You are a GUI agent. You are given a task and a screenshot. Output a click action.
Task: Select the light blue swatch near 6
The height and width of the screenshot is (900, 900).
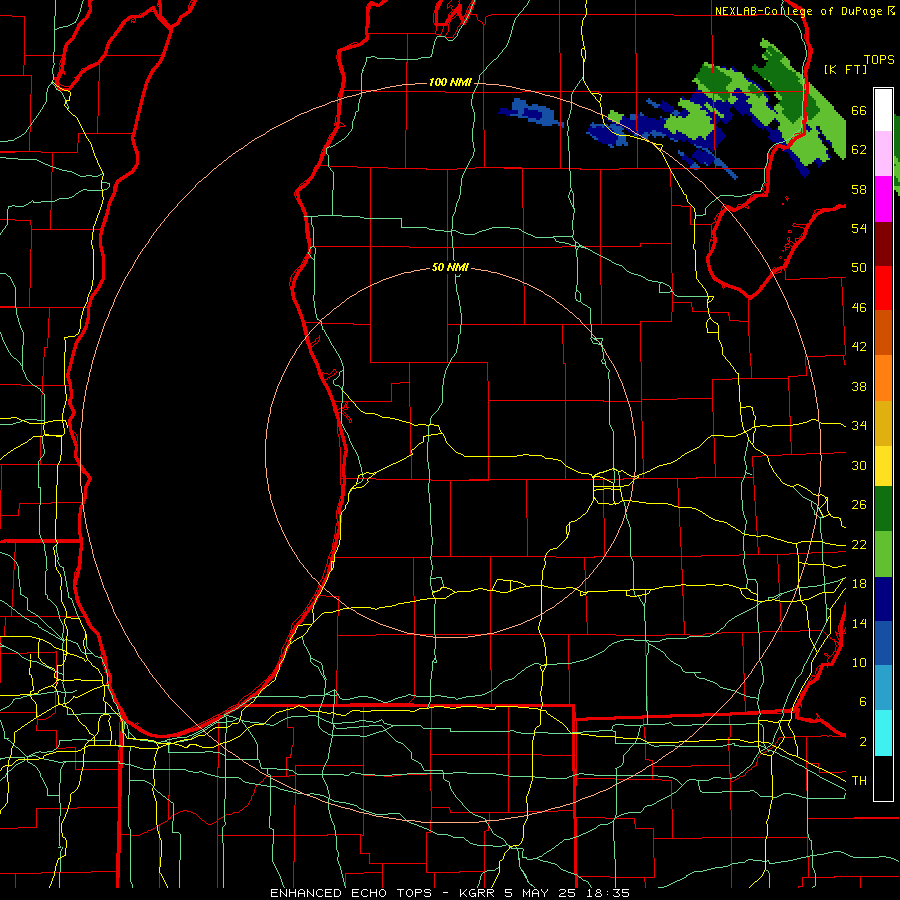pos(883,688)
